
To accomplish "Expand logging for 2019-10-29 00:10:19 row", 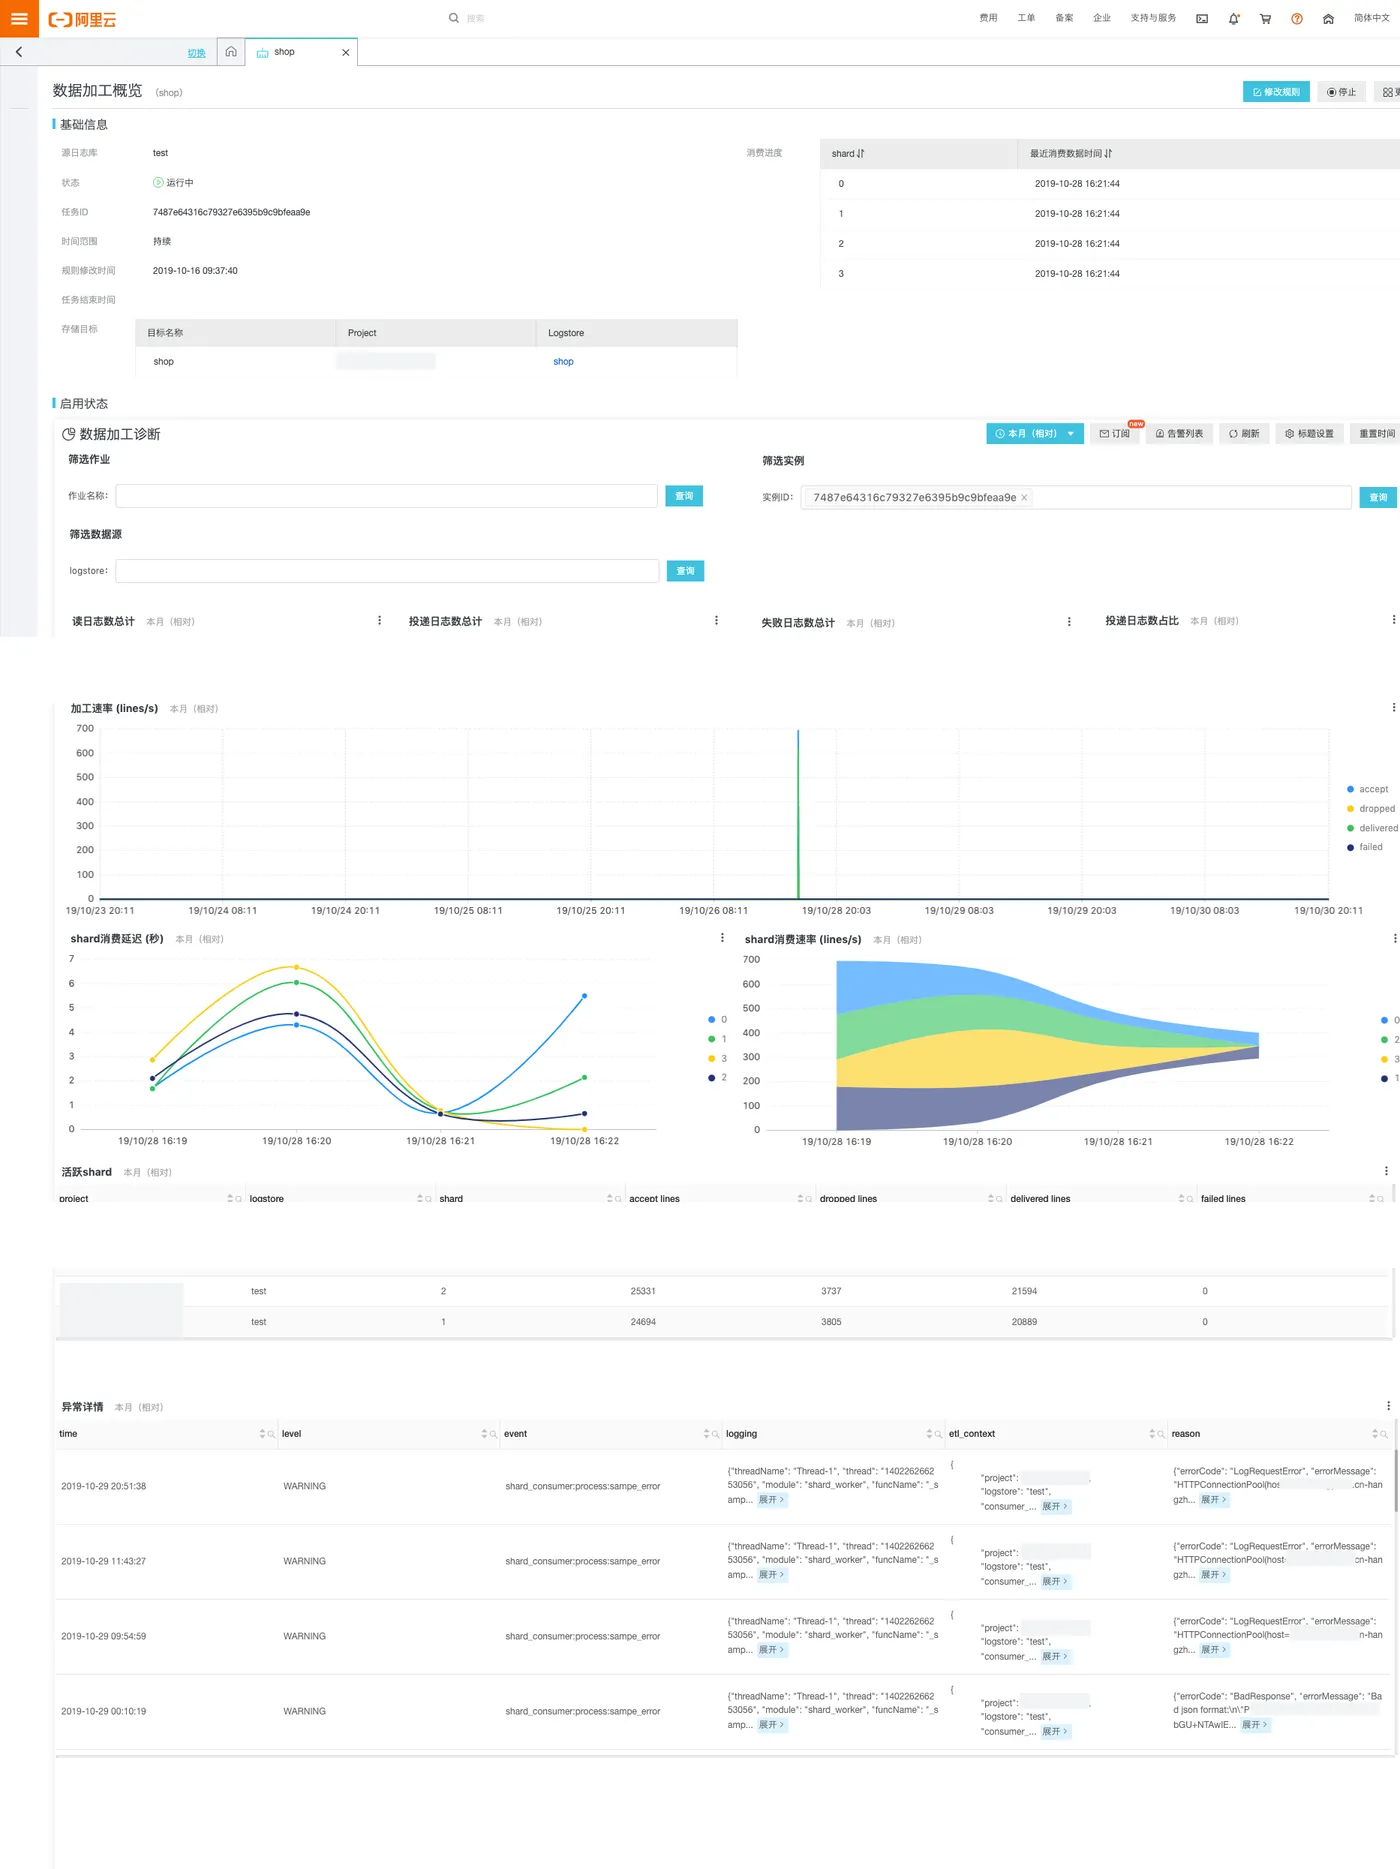I will (x=771, y=1725).
